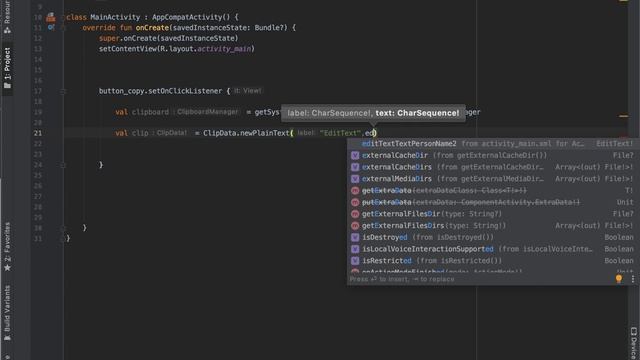This screenshot has height=360, width=640.
Task: Click the Project folder icon in left sidebar
Action: [7, 85]
